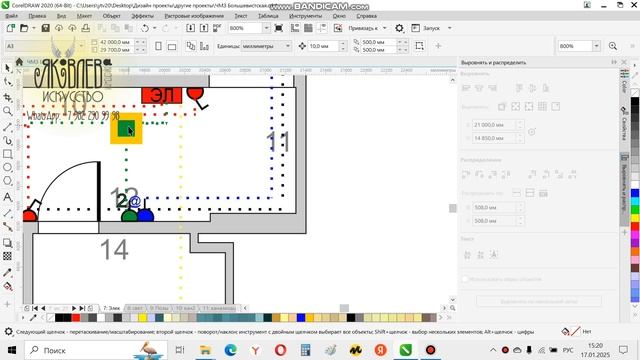Click the Export icon
This screenshot has width=640, height=360.
coord(204,28)
